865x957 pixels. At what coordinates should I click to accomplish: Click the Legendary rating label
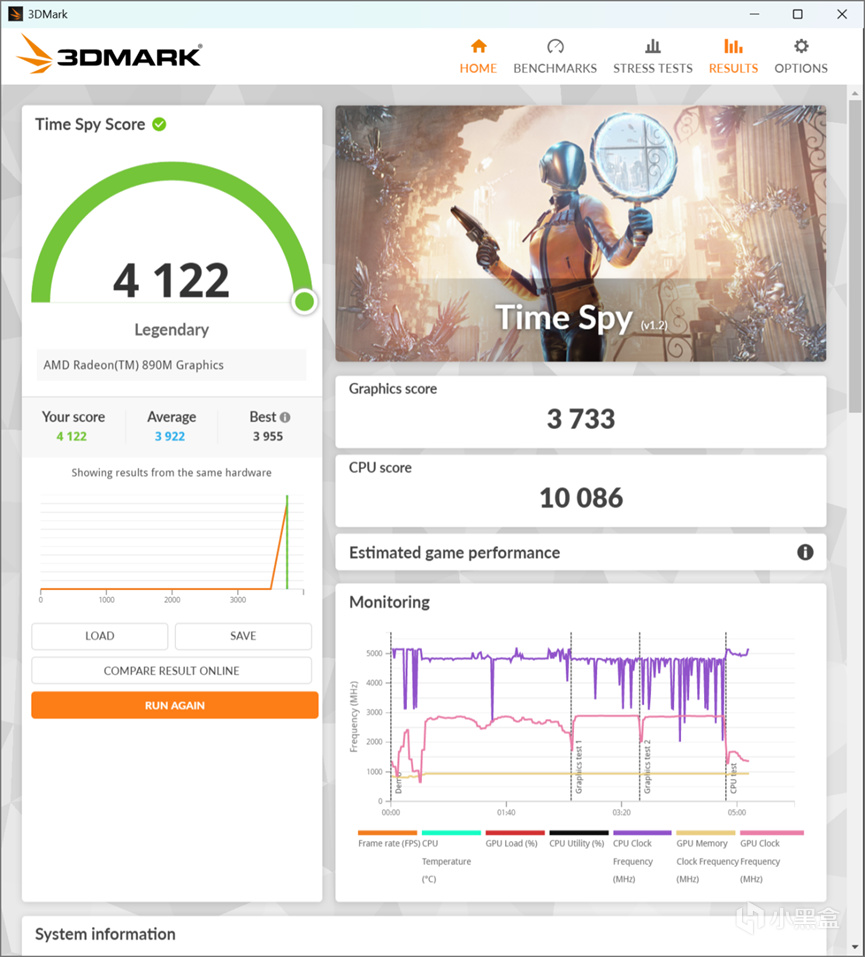[172, 330]
